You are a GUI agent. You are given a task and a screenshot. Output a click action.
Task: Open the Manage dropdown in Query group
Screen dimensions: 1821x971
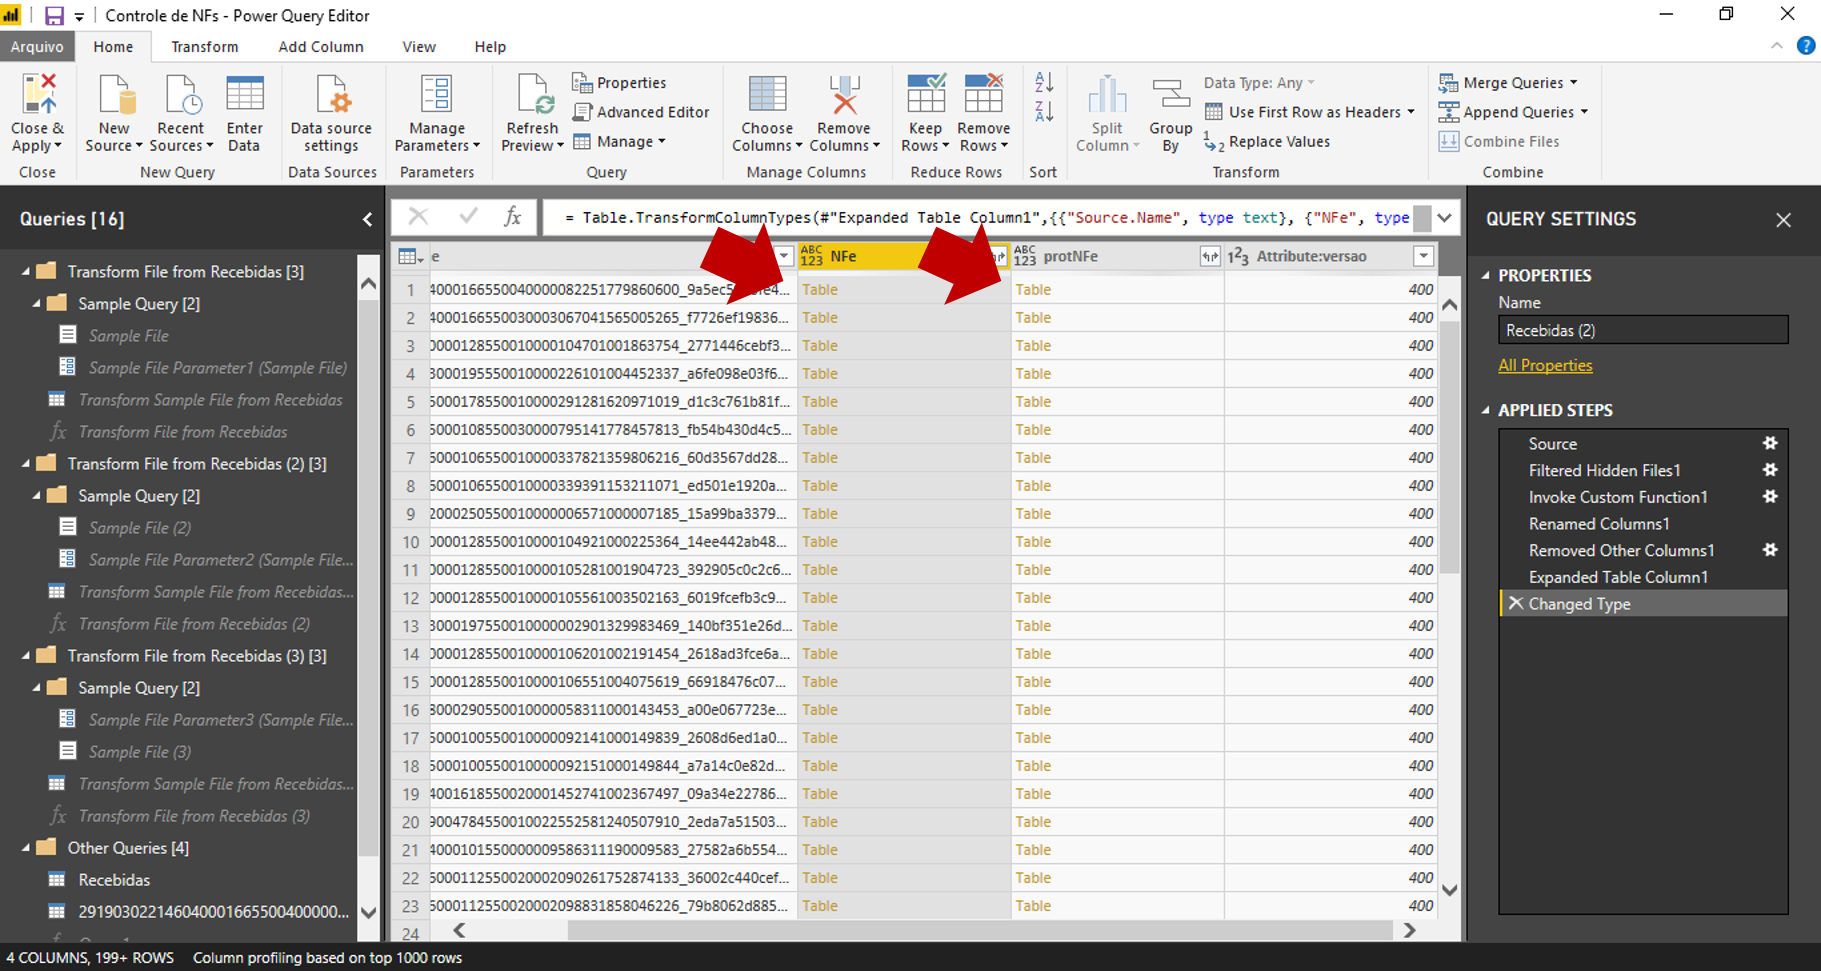coord(620,142)
